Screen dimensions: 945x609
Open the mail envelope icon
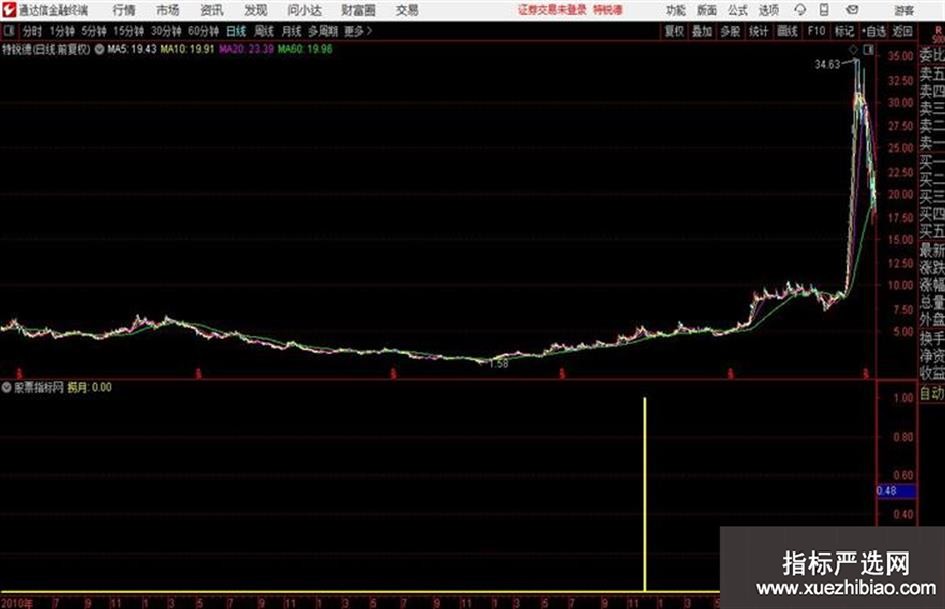coord(852,10)
